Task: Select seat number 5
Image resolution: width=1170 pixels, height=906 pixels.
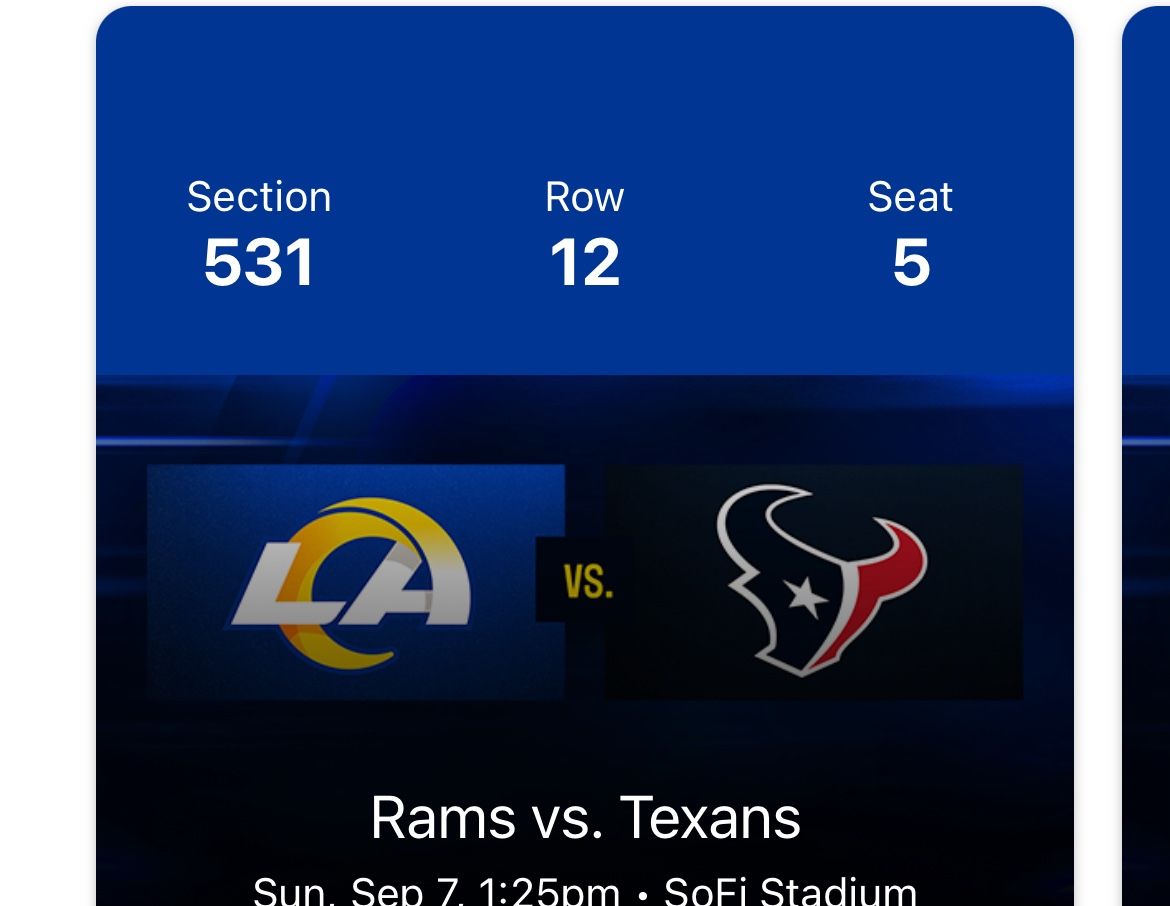Action: [911, 263]
